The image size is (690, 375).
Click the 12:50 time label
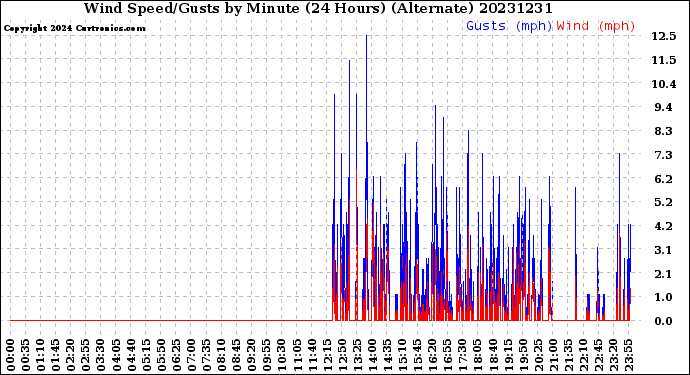342,355
